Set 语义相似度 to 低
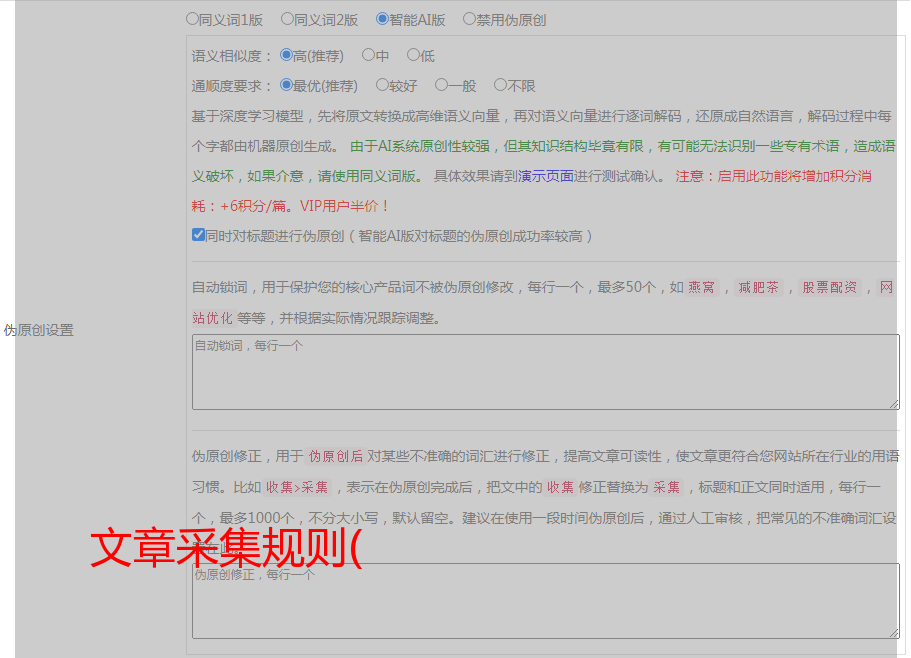The width and height of the screenshot is (911, 658). (413, 55)
